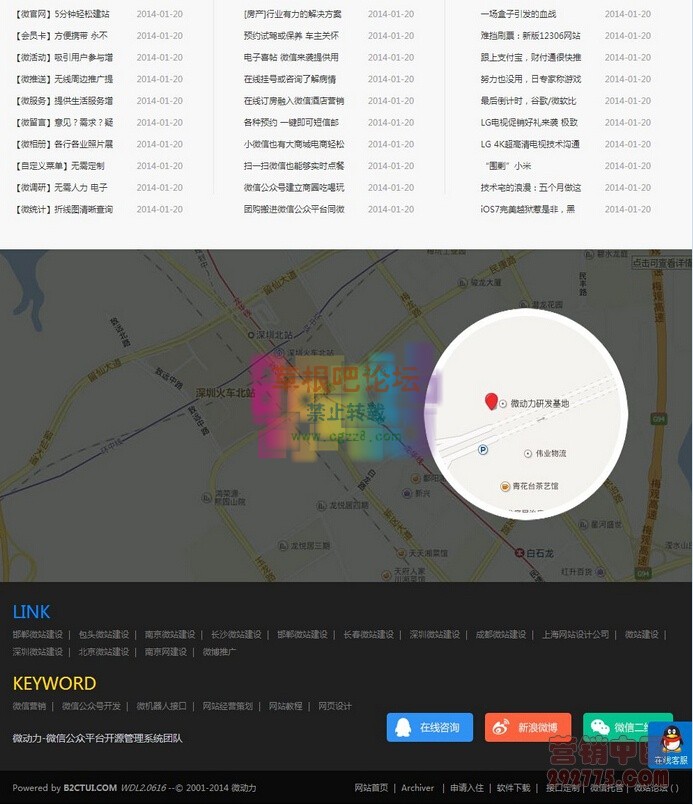Open the floating 在线客服 QQ widget
Screen dimensions: 693x805
671,745
